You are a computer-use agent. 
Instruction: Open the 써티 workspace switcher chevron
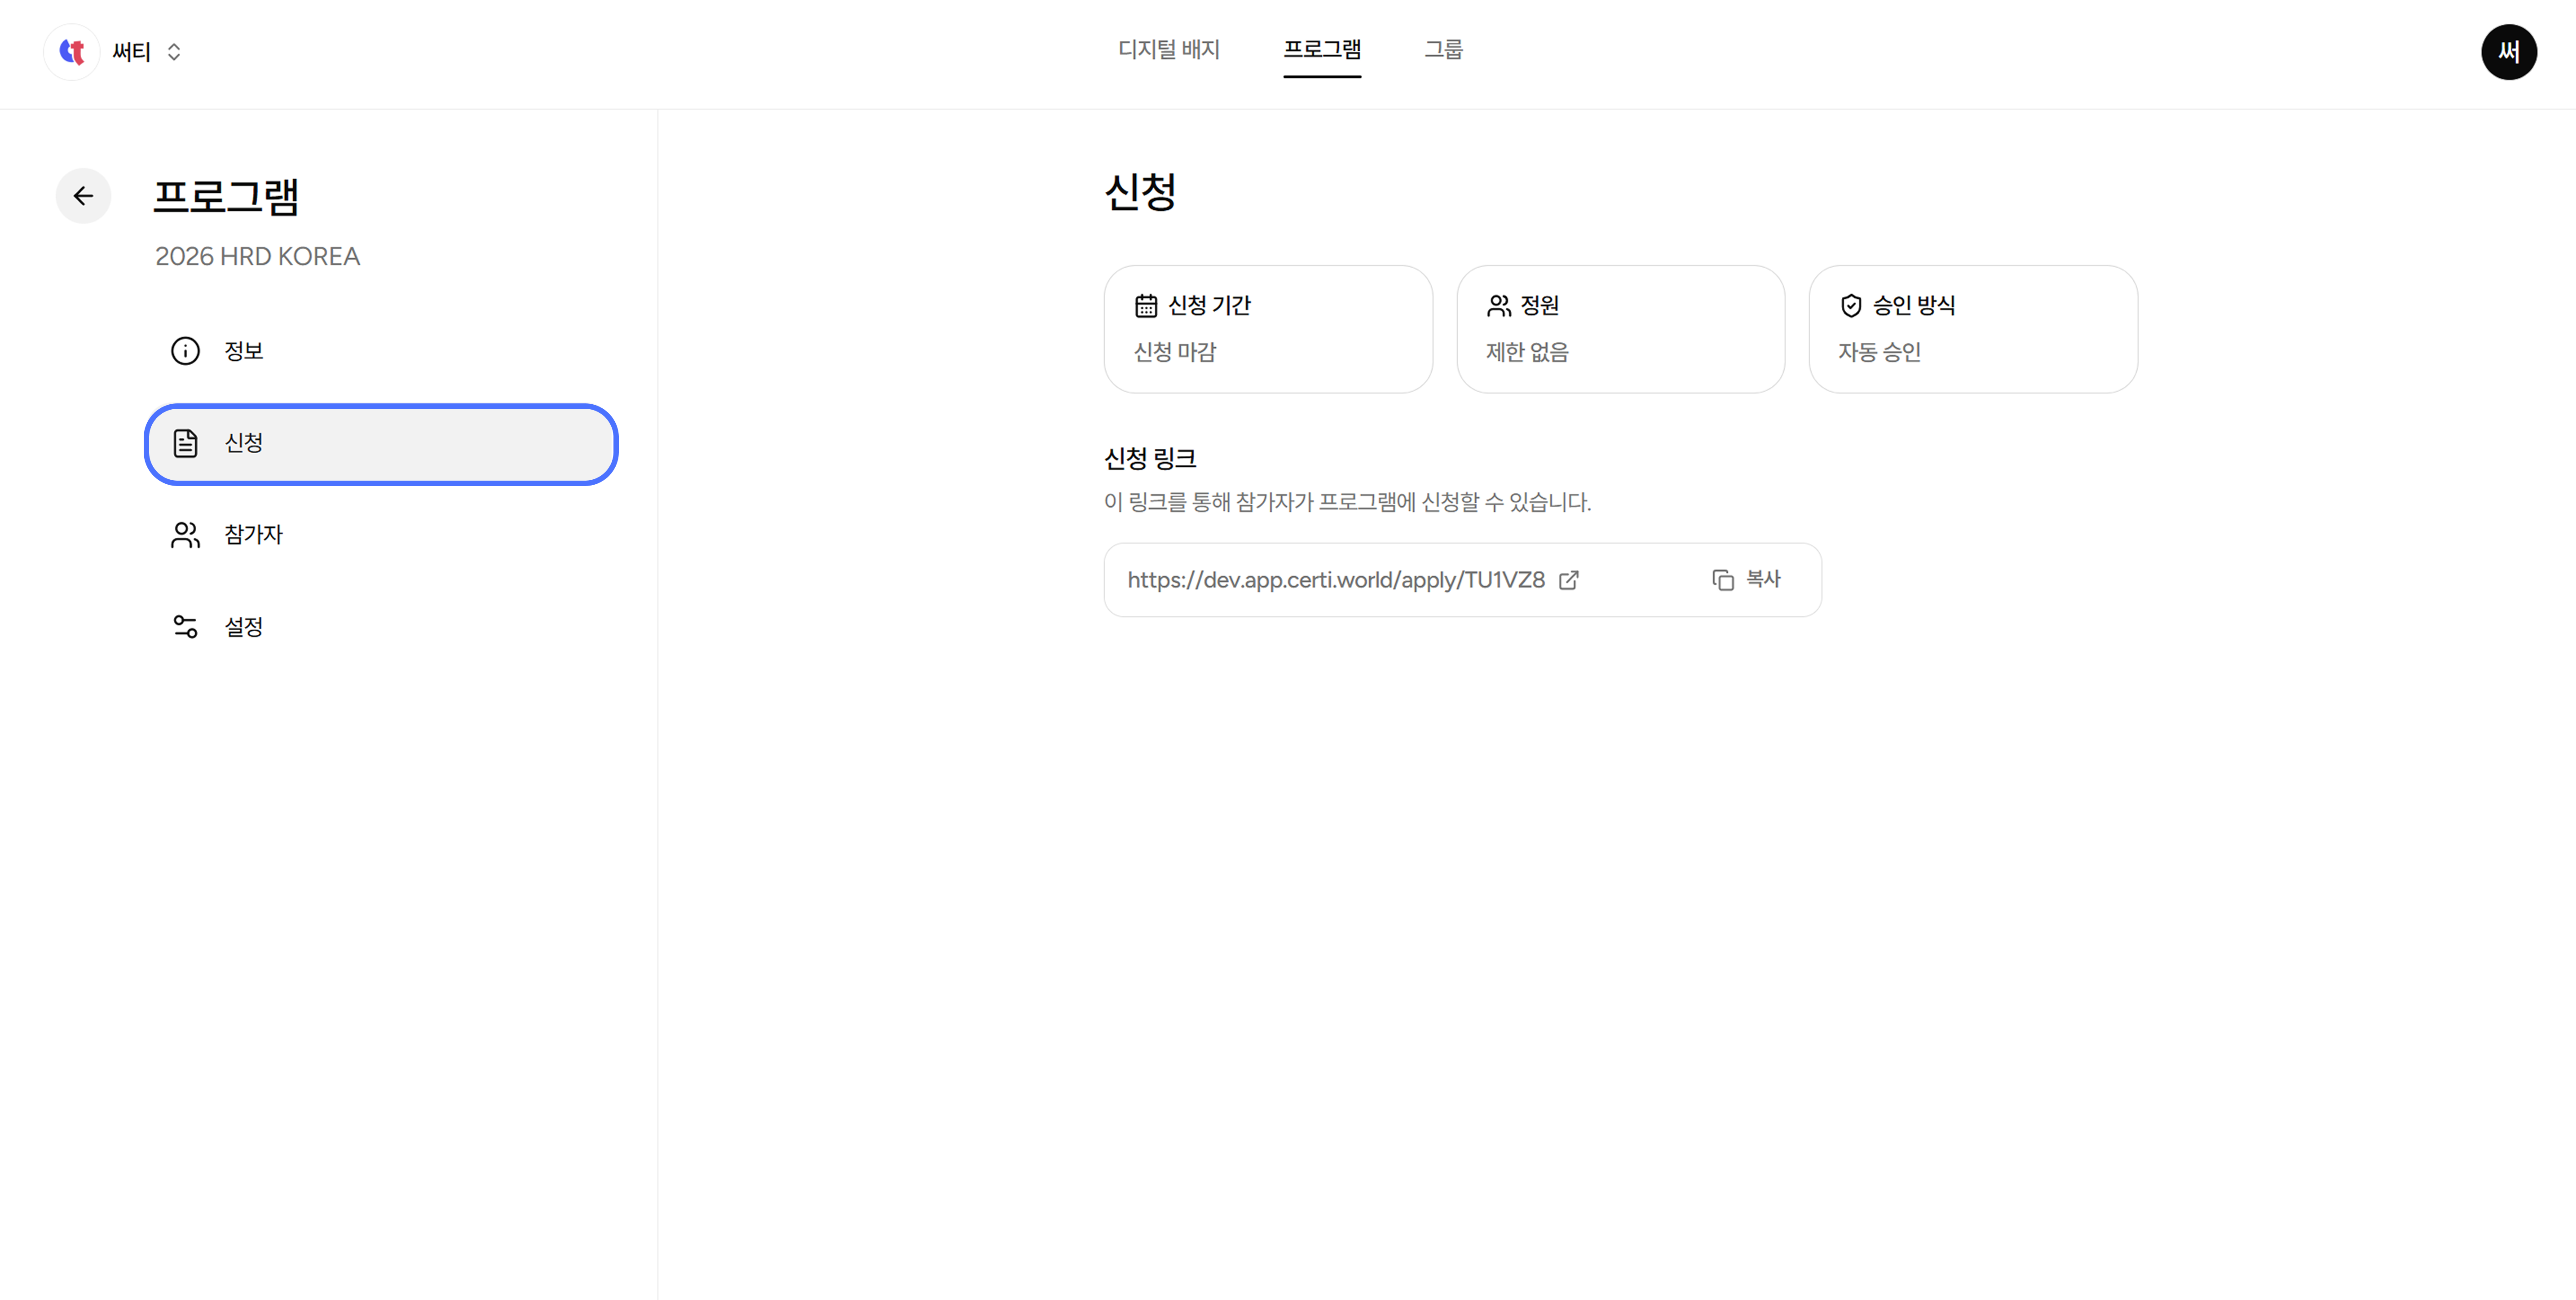coord(174,52)
